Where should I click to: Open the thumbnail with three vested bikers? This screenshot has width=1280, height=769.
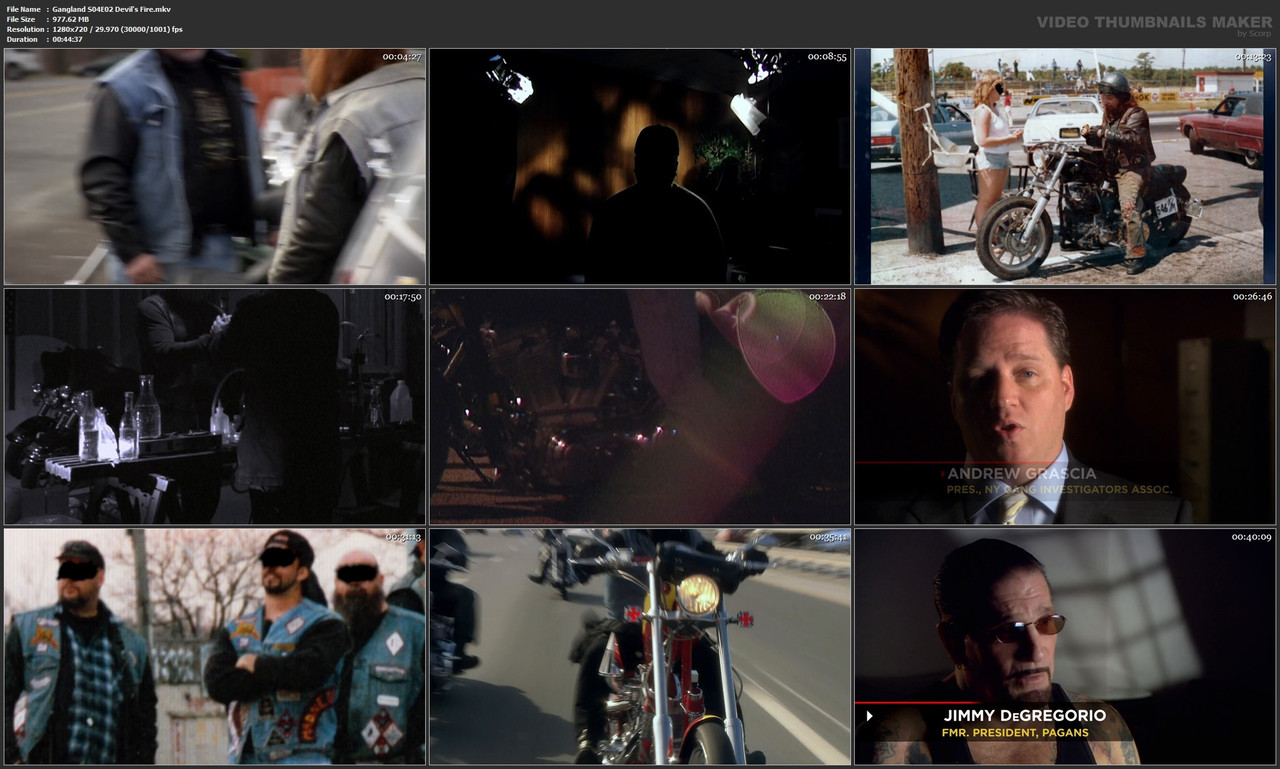coord(215,647)
